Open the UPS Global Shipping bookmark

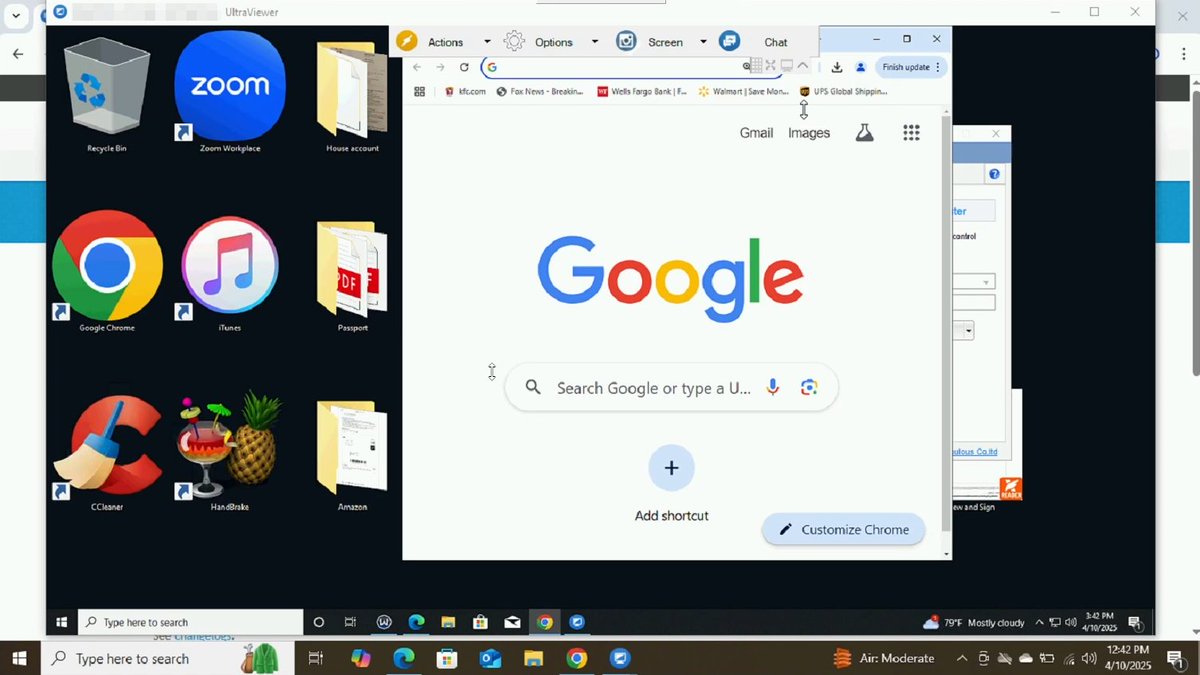[844, 91]
